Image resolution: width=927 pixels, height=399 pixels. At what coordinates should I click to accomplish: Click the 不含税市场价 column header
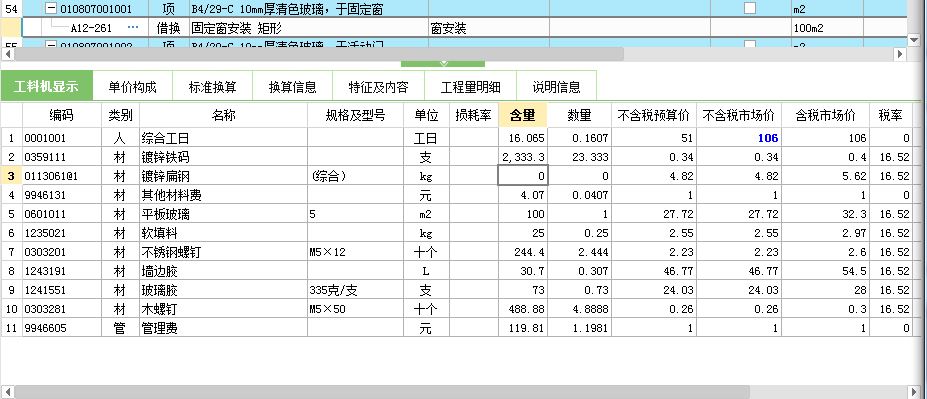739,116
